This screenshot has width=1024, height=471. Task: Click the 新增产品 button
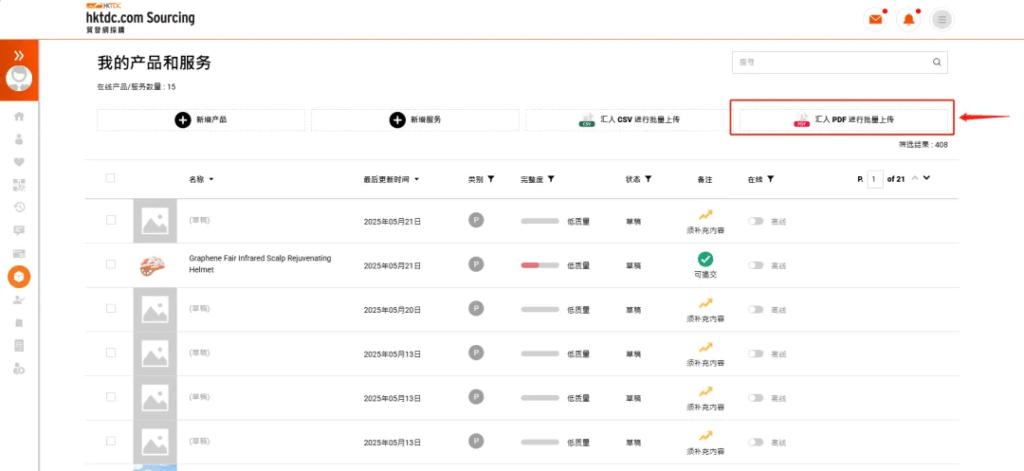tap(201, 120)
